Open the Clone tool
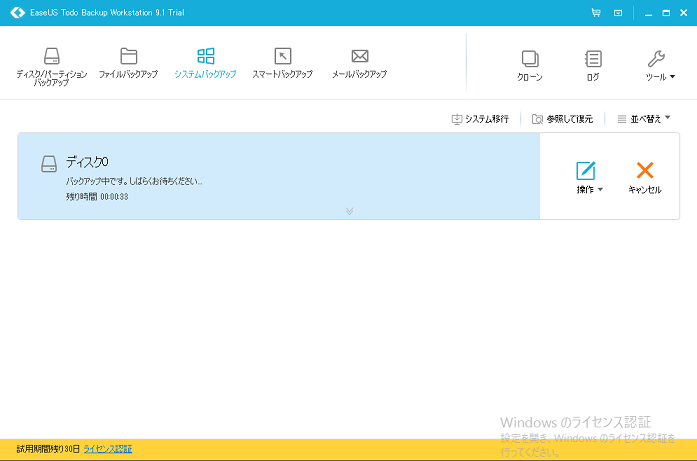This screenshot has height=461, width=697. (x=530, y=66)
